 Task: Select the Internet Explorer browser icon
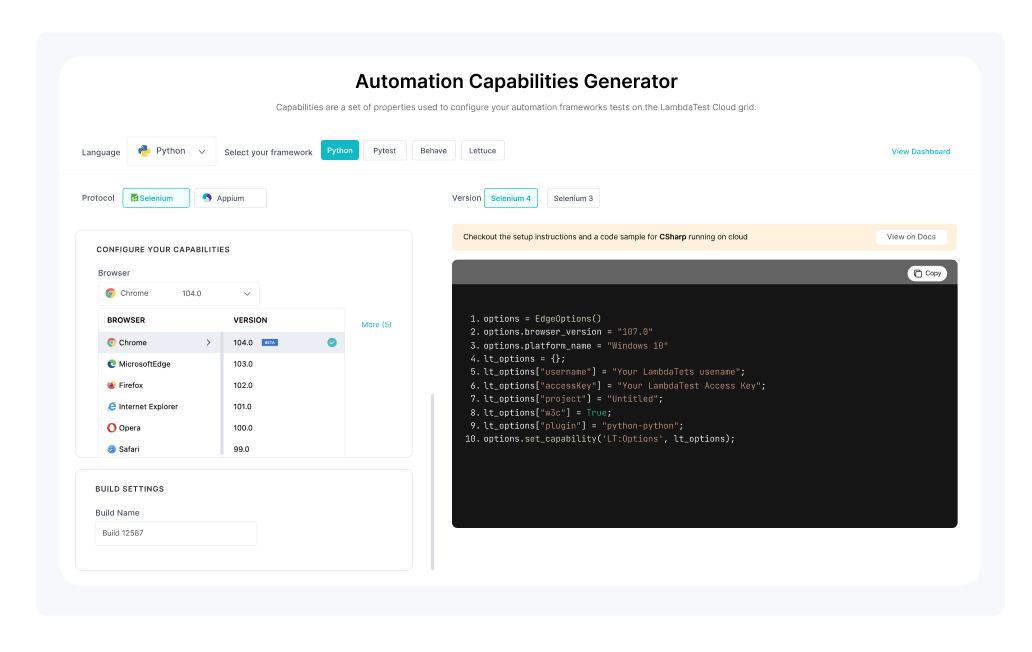(x=110, y=406)
